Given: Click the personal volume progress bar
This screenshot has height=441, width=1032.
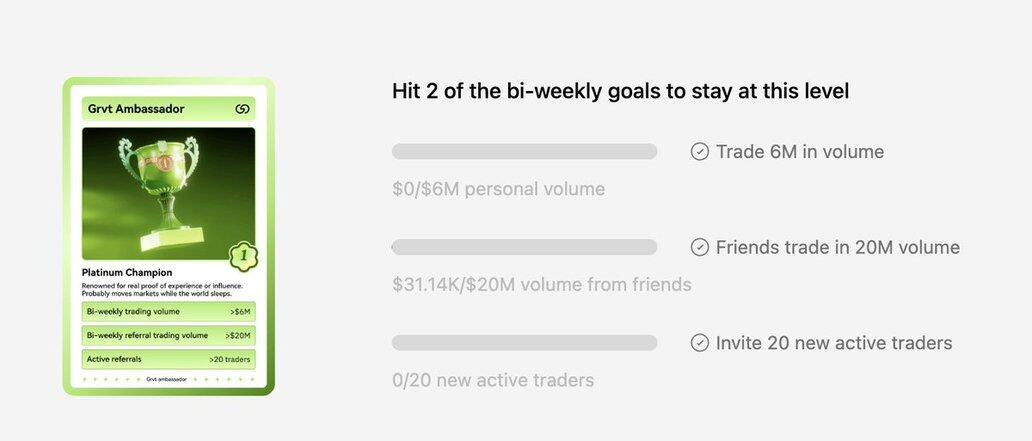Looking at the screenshot, I should [x=524, y=152].
